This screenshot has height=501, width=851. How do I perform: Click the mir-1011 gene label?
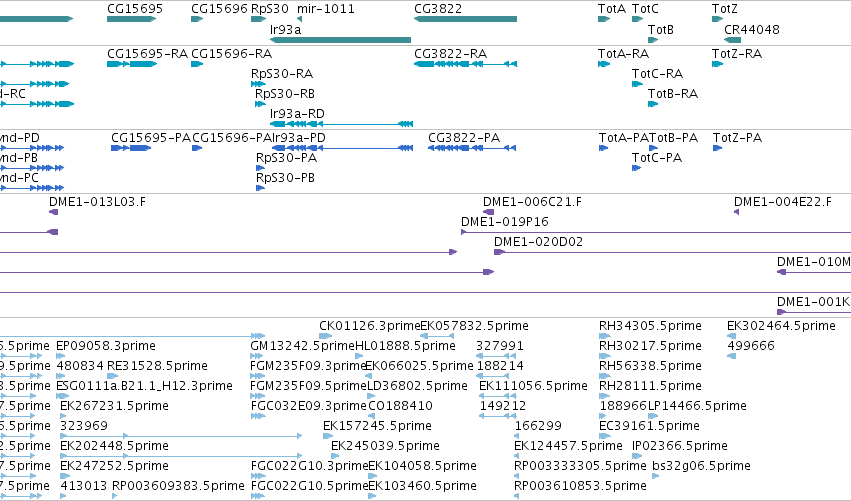[x=326, y=9]
